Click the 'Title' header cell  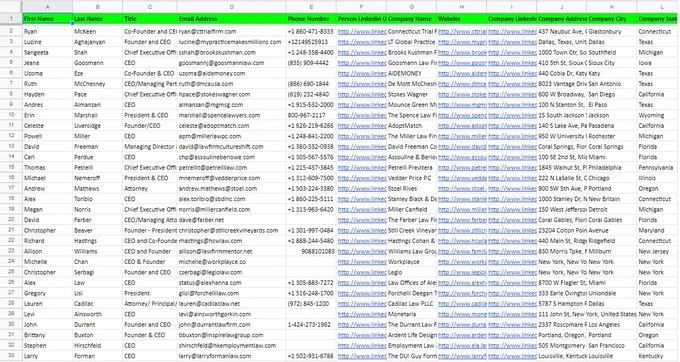150,19
